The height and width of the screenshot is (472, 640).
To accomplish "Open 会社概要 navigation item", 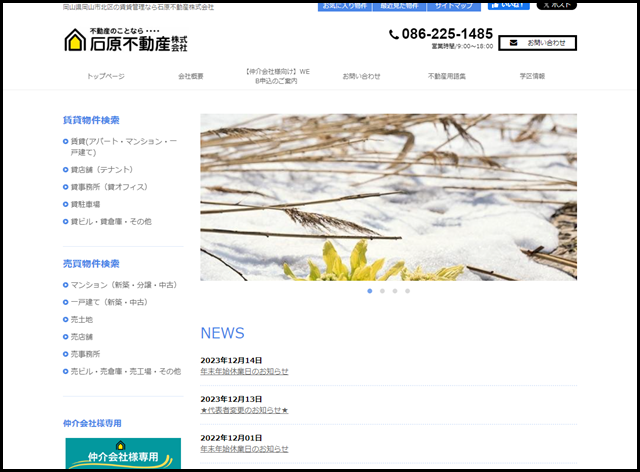I will click(x=191, y=76).
